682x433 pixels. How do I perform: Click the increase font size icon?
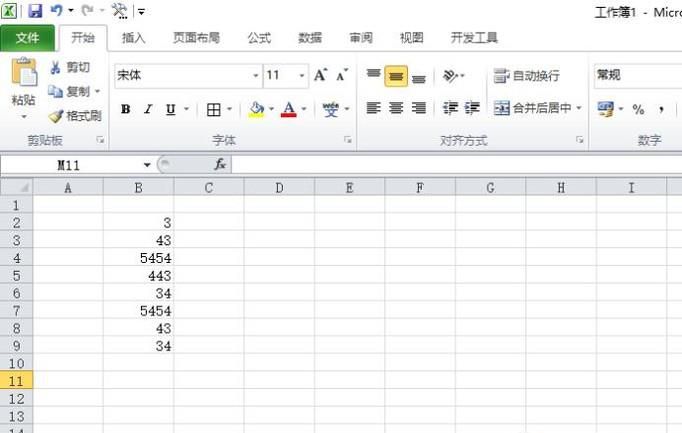(x=320, y=75)
